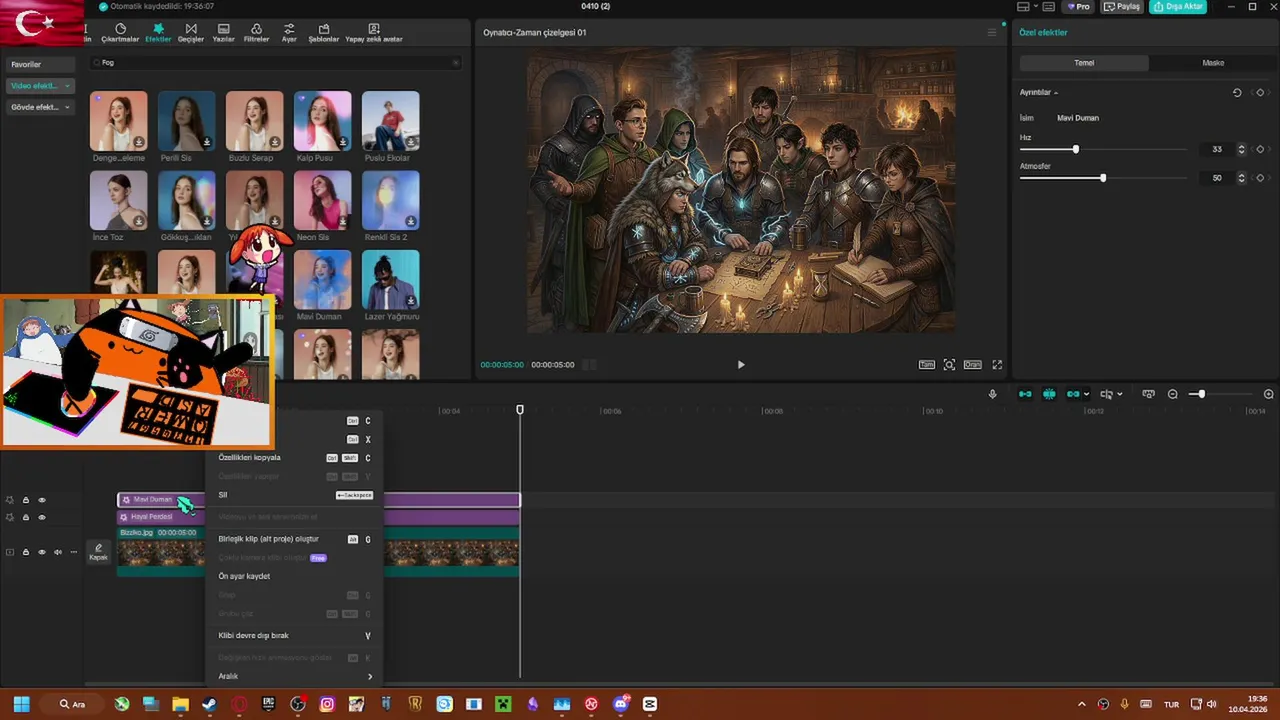This screenshot has width=1280, height=720.
Task: Click the Tam quality preview button
Action: coord(927,365)
